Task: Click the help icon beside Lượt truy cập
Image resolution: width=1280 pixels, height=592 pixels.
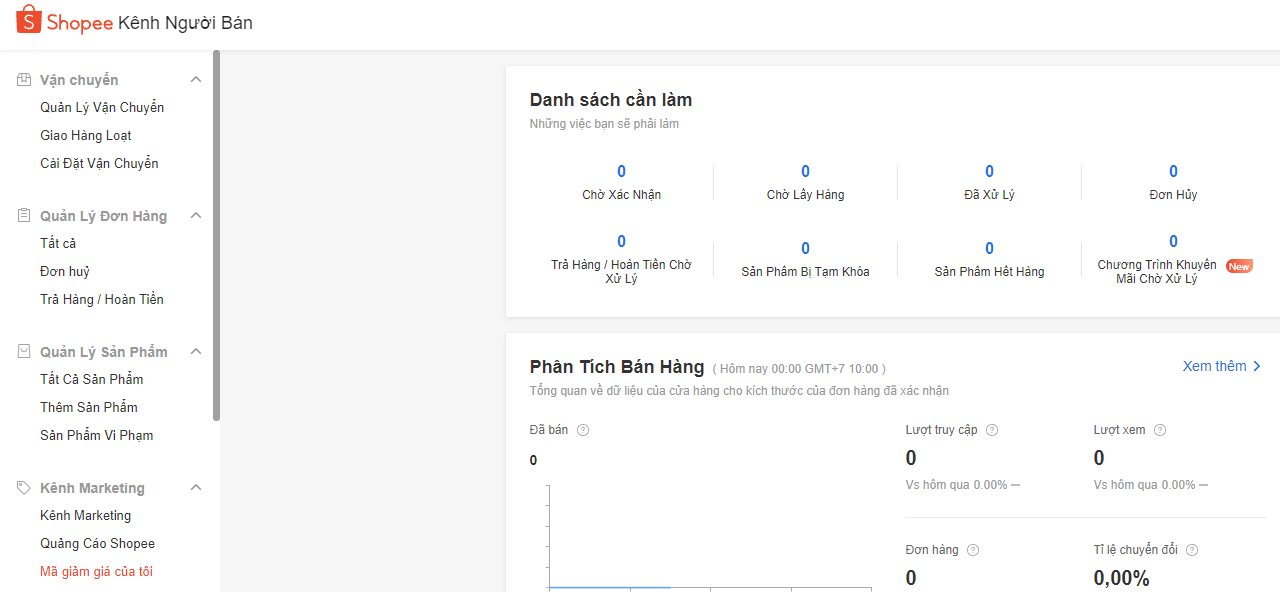Action: click(x=992, y=430)
